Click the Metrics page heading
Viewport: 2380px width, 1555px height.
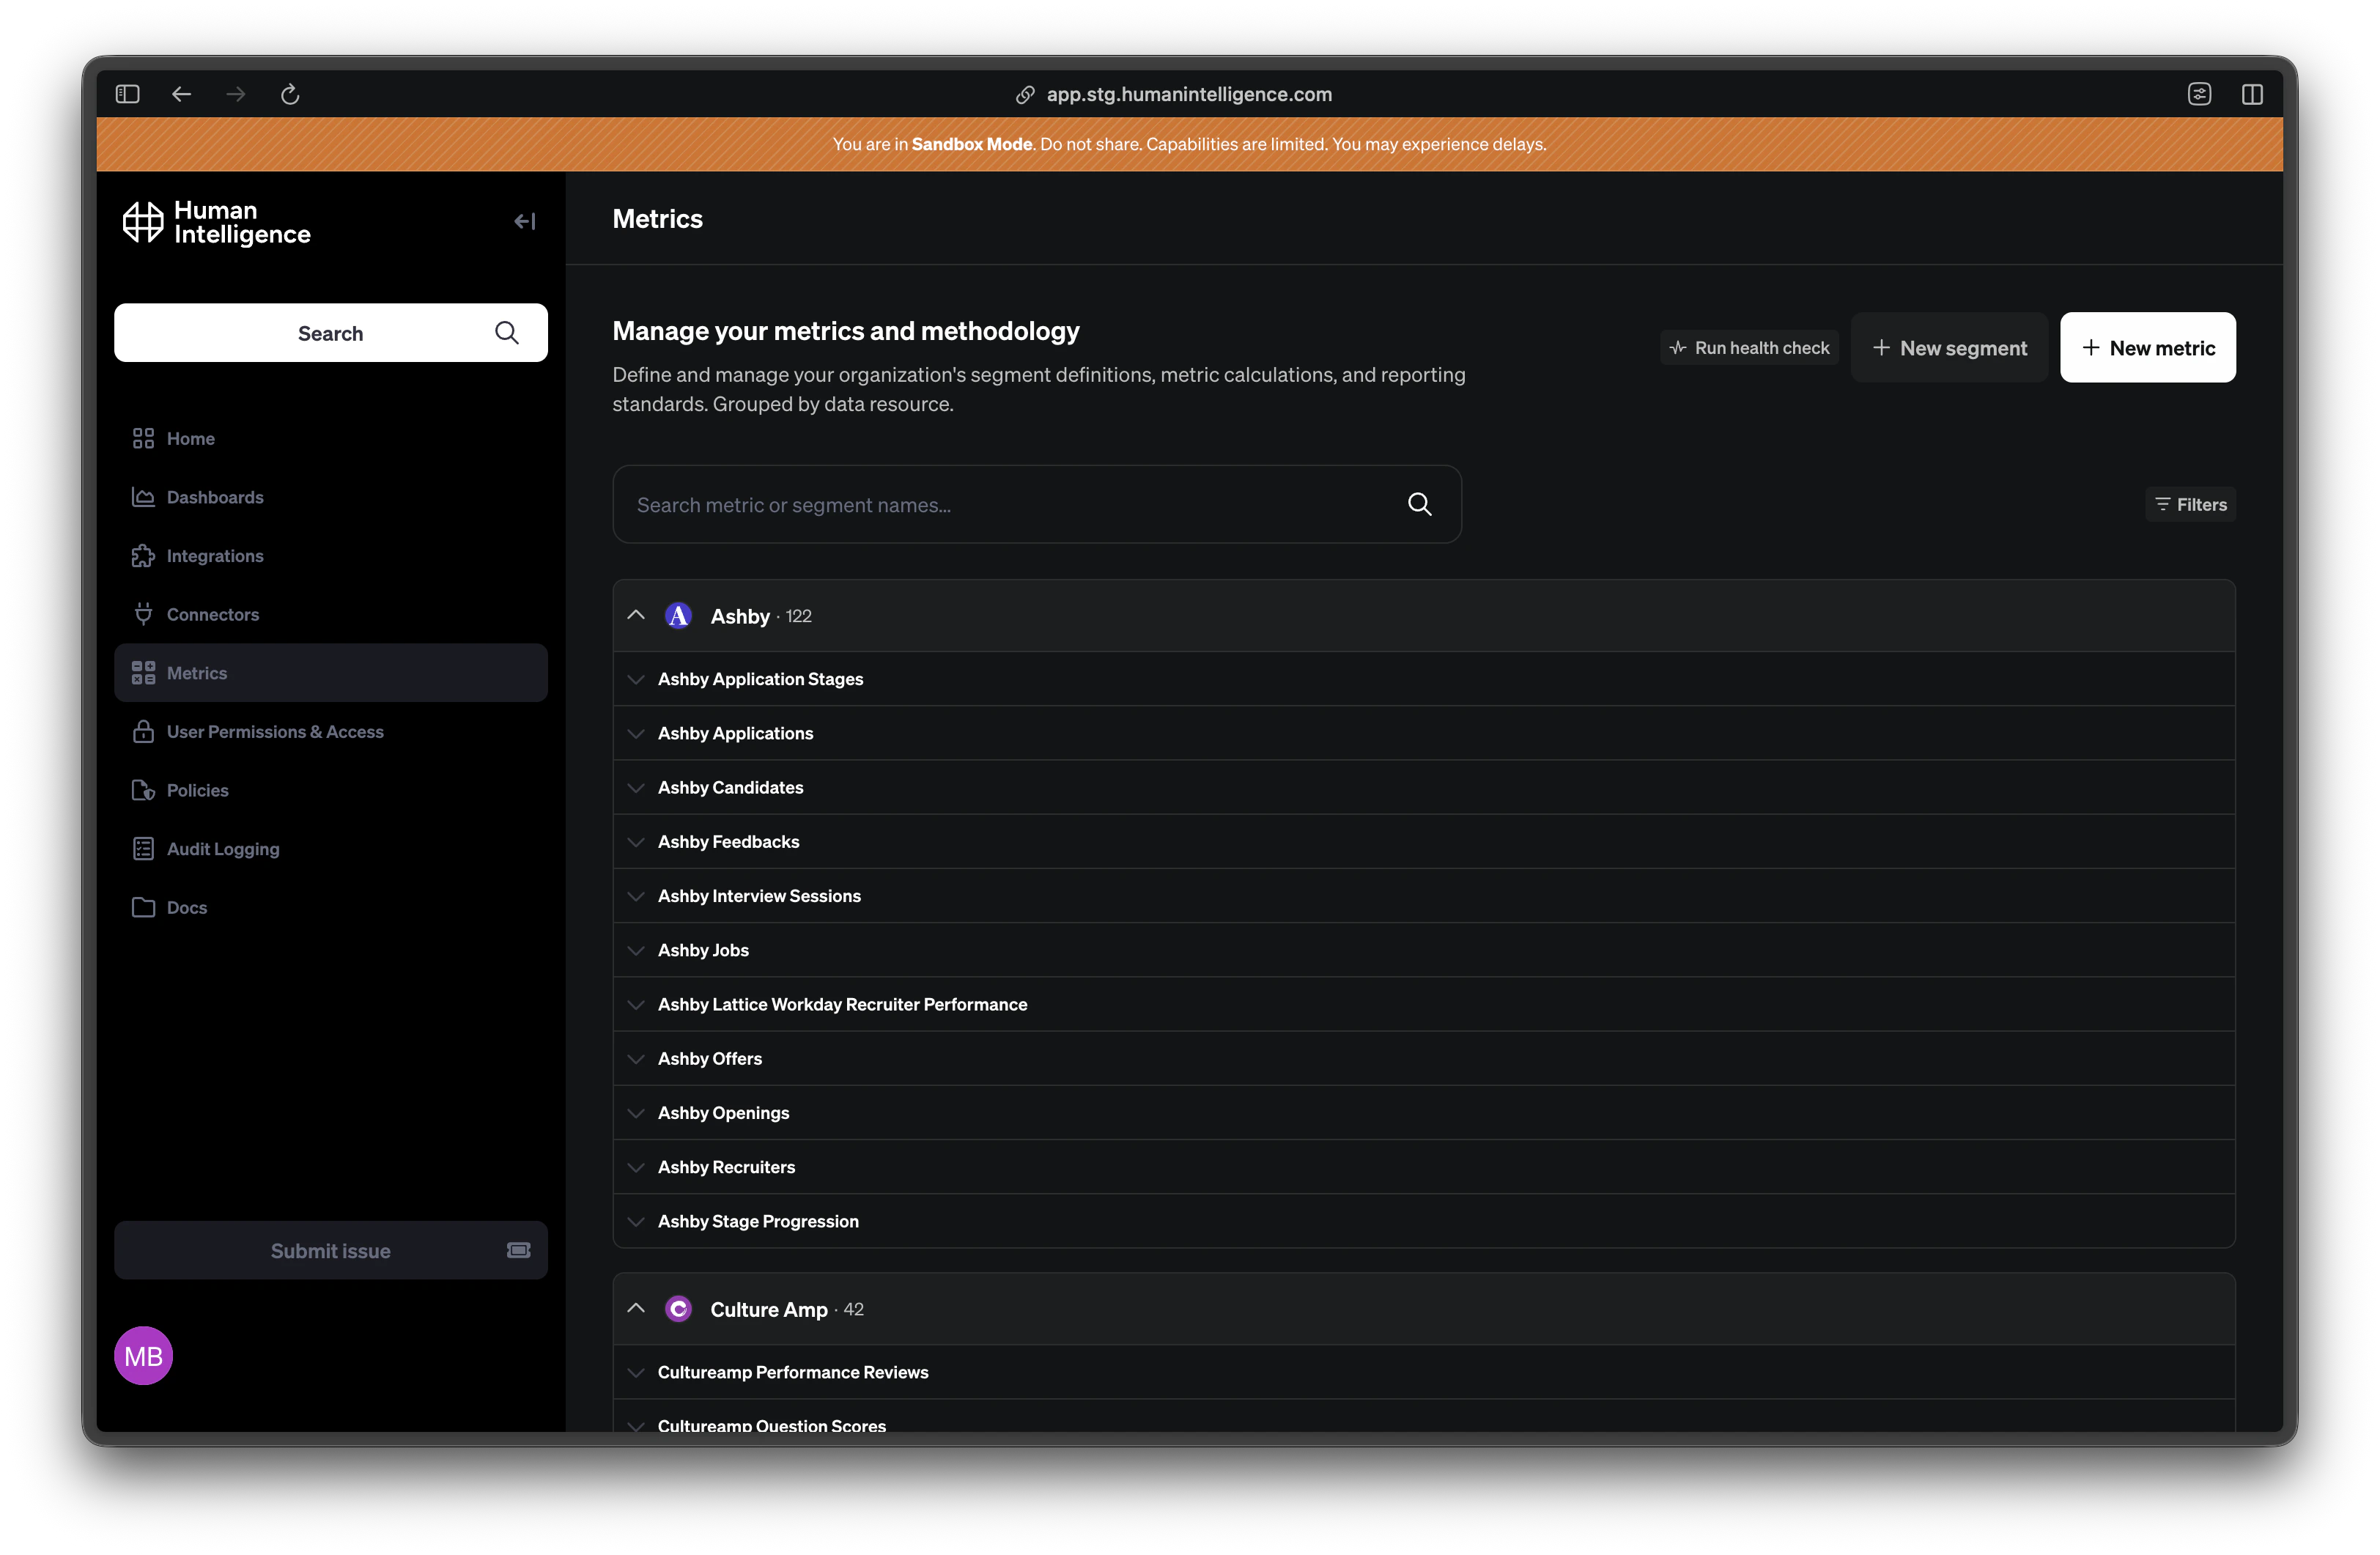coord(657,219)
